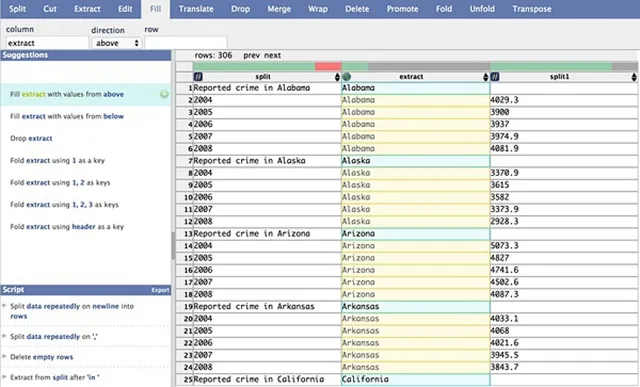Viewport: 640px width, 387px height.
Task: Select the Reported crime in Alaska cell
Action: 267,161
